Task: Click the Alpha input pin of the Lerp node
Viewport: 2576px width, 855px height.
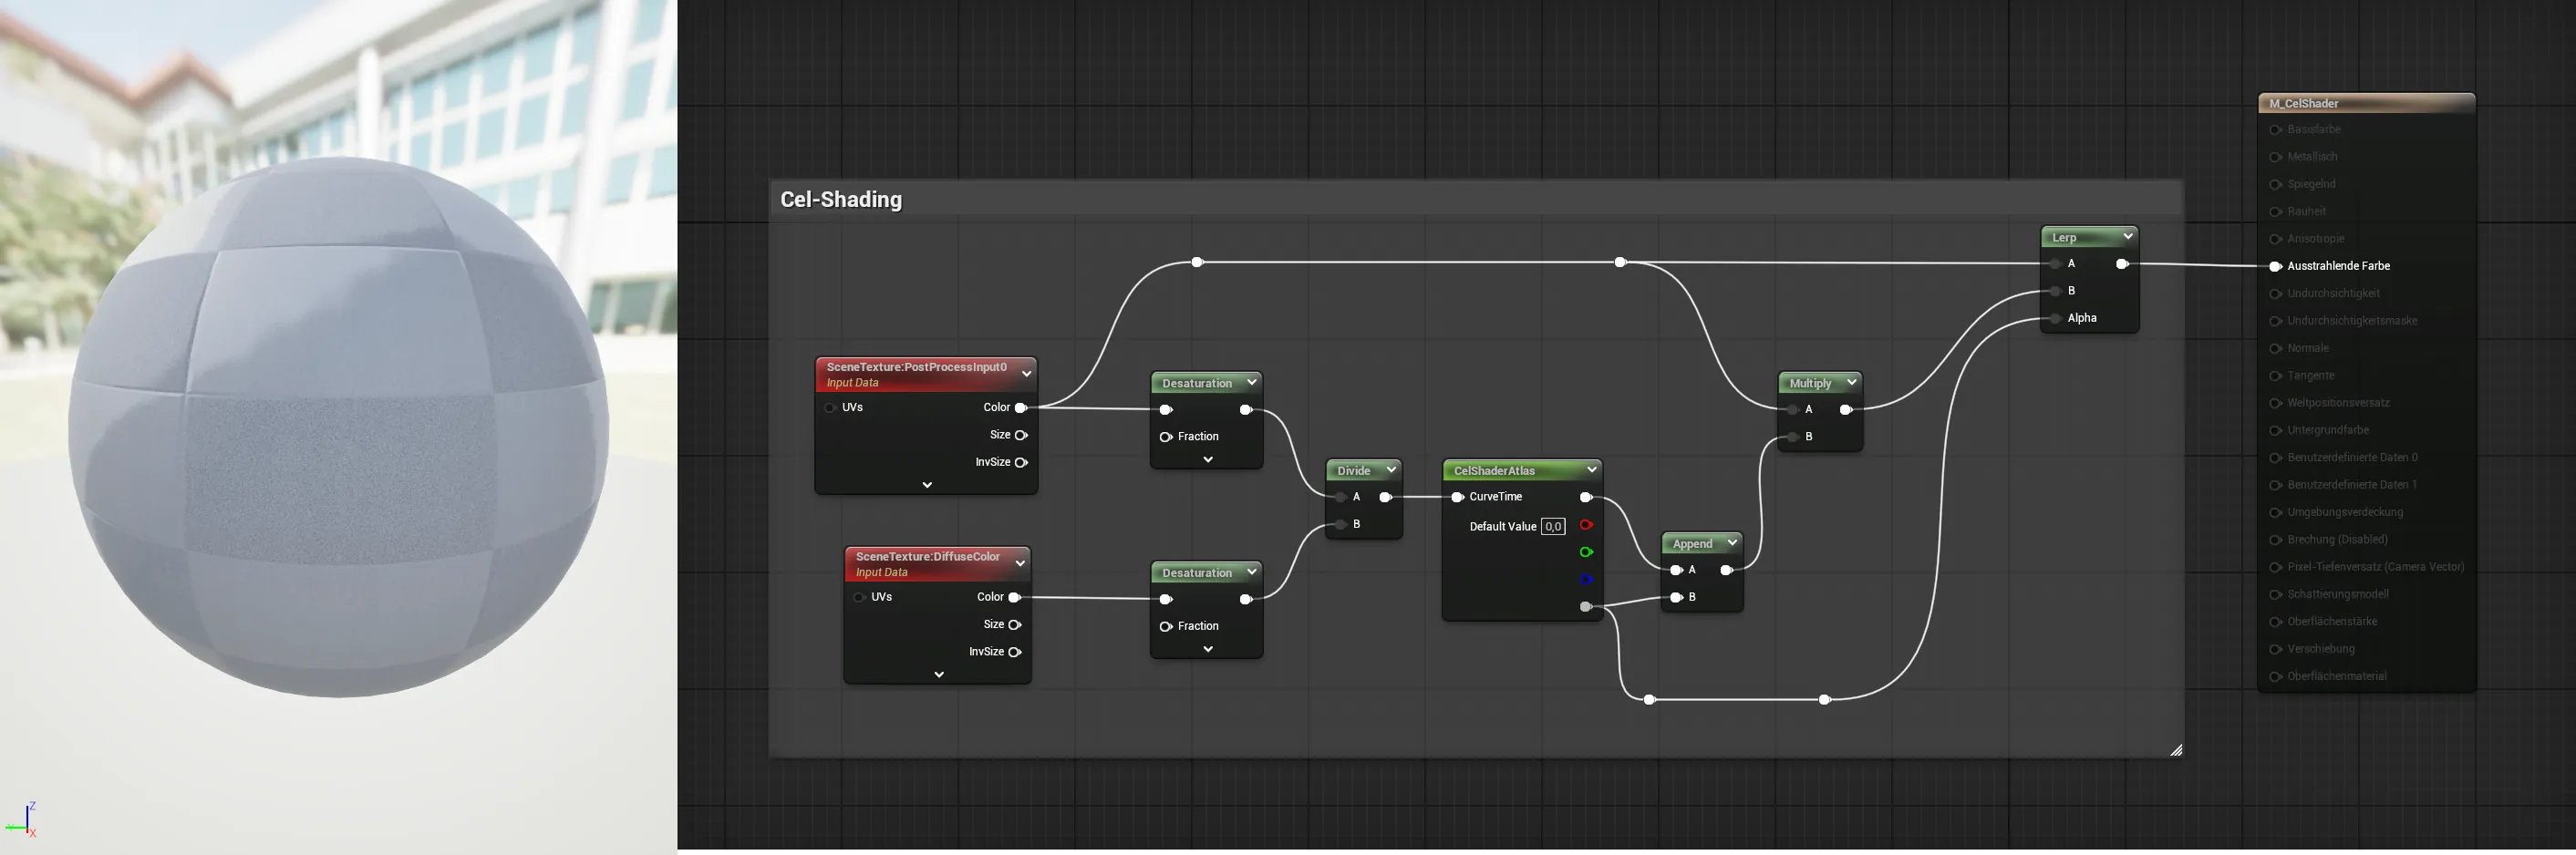Action: [x=2055, y=318]
